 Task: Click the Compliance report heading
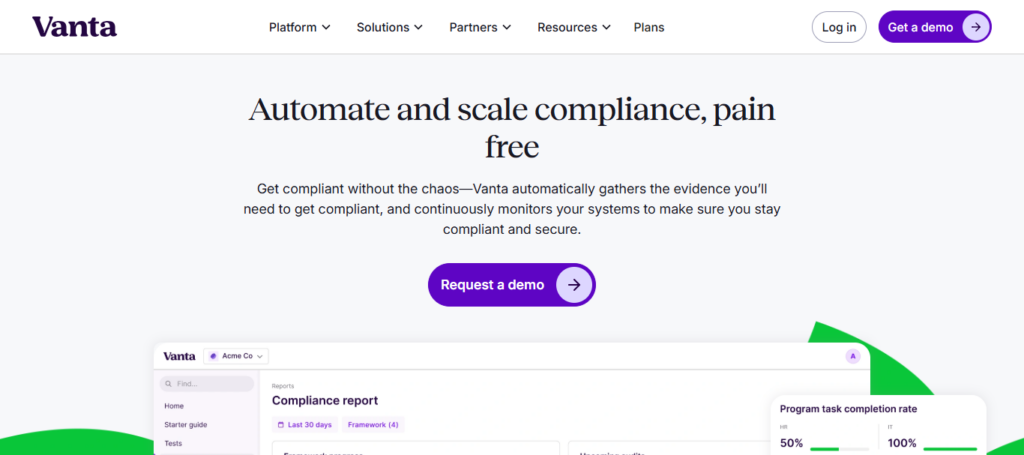[325, 401]
